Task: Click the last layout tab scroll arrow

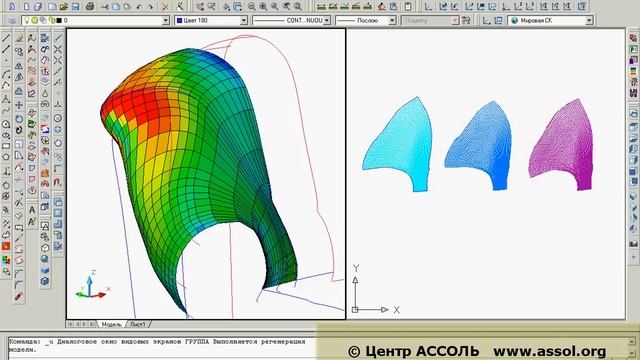Action: pyautogui.click(x=92, y=324)
